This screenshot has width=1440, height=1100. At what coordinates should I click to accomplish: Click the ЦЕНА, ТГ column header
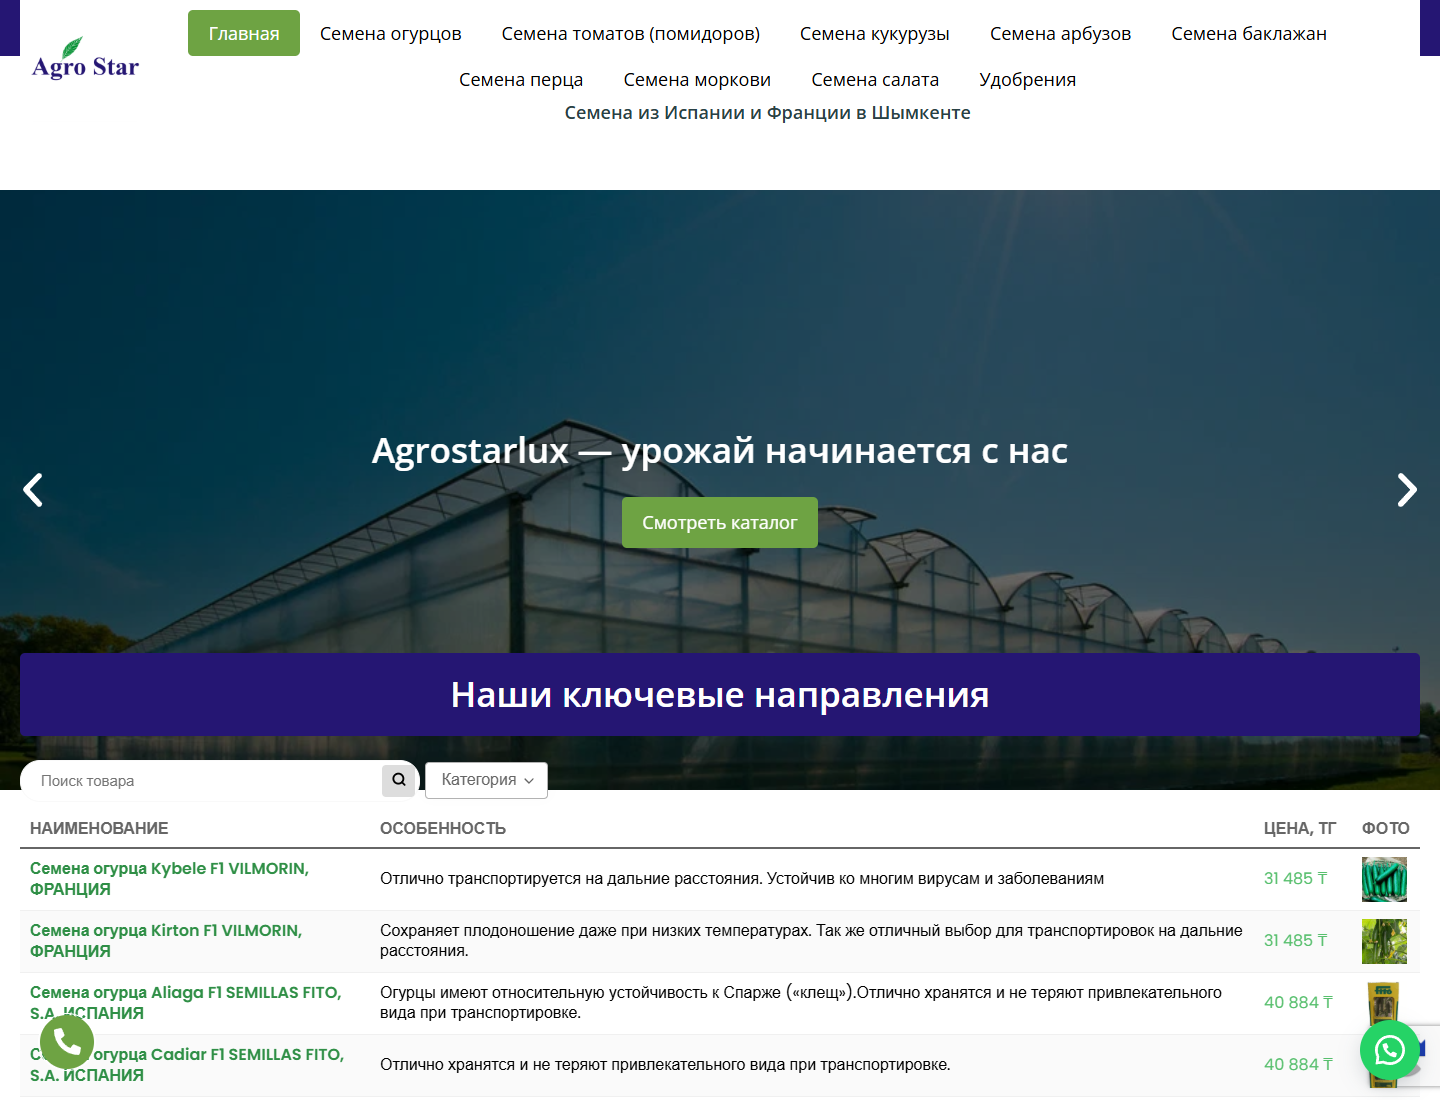coord(1299,828)
